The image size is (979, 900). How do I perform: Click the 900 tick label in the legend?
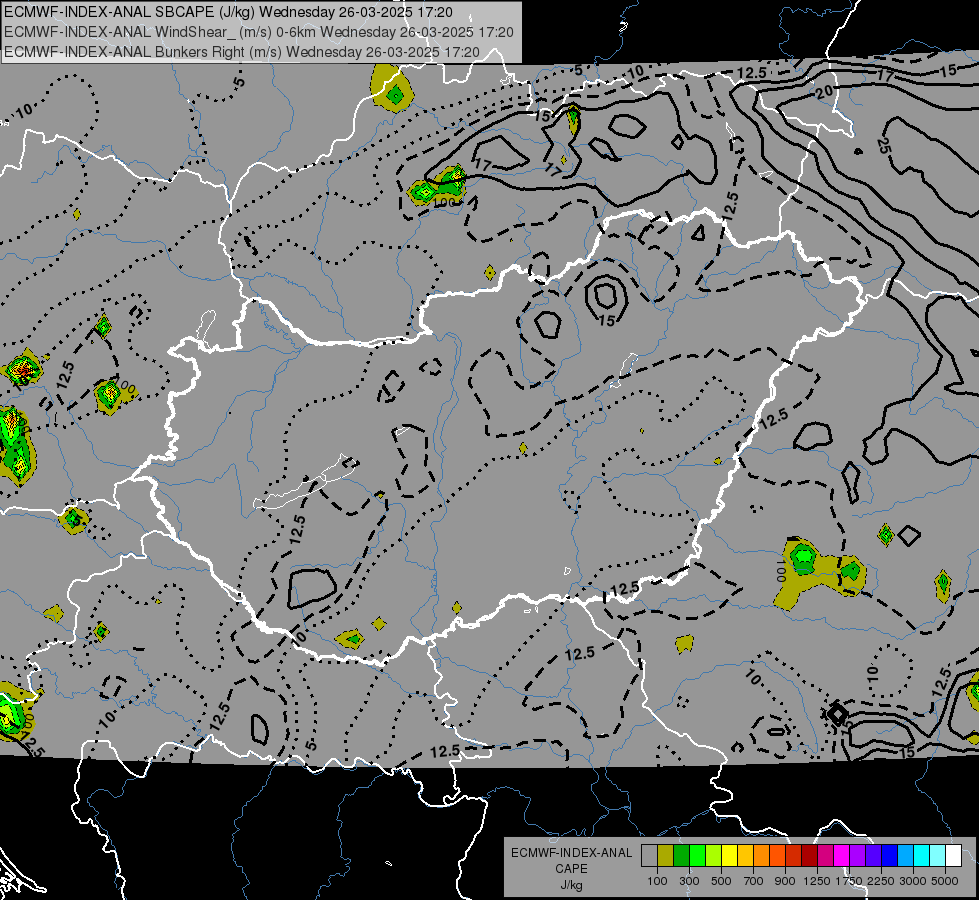pos(785,881)
